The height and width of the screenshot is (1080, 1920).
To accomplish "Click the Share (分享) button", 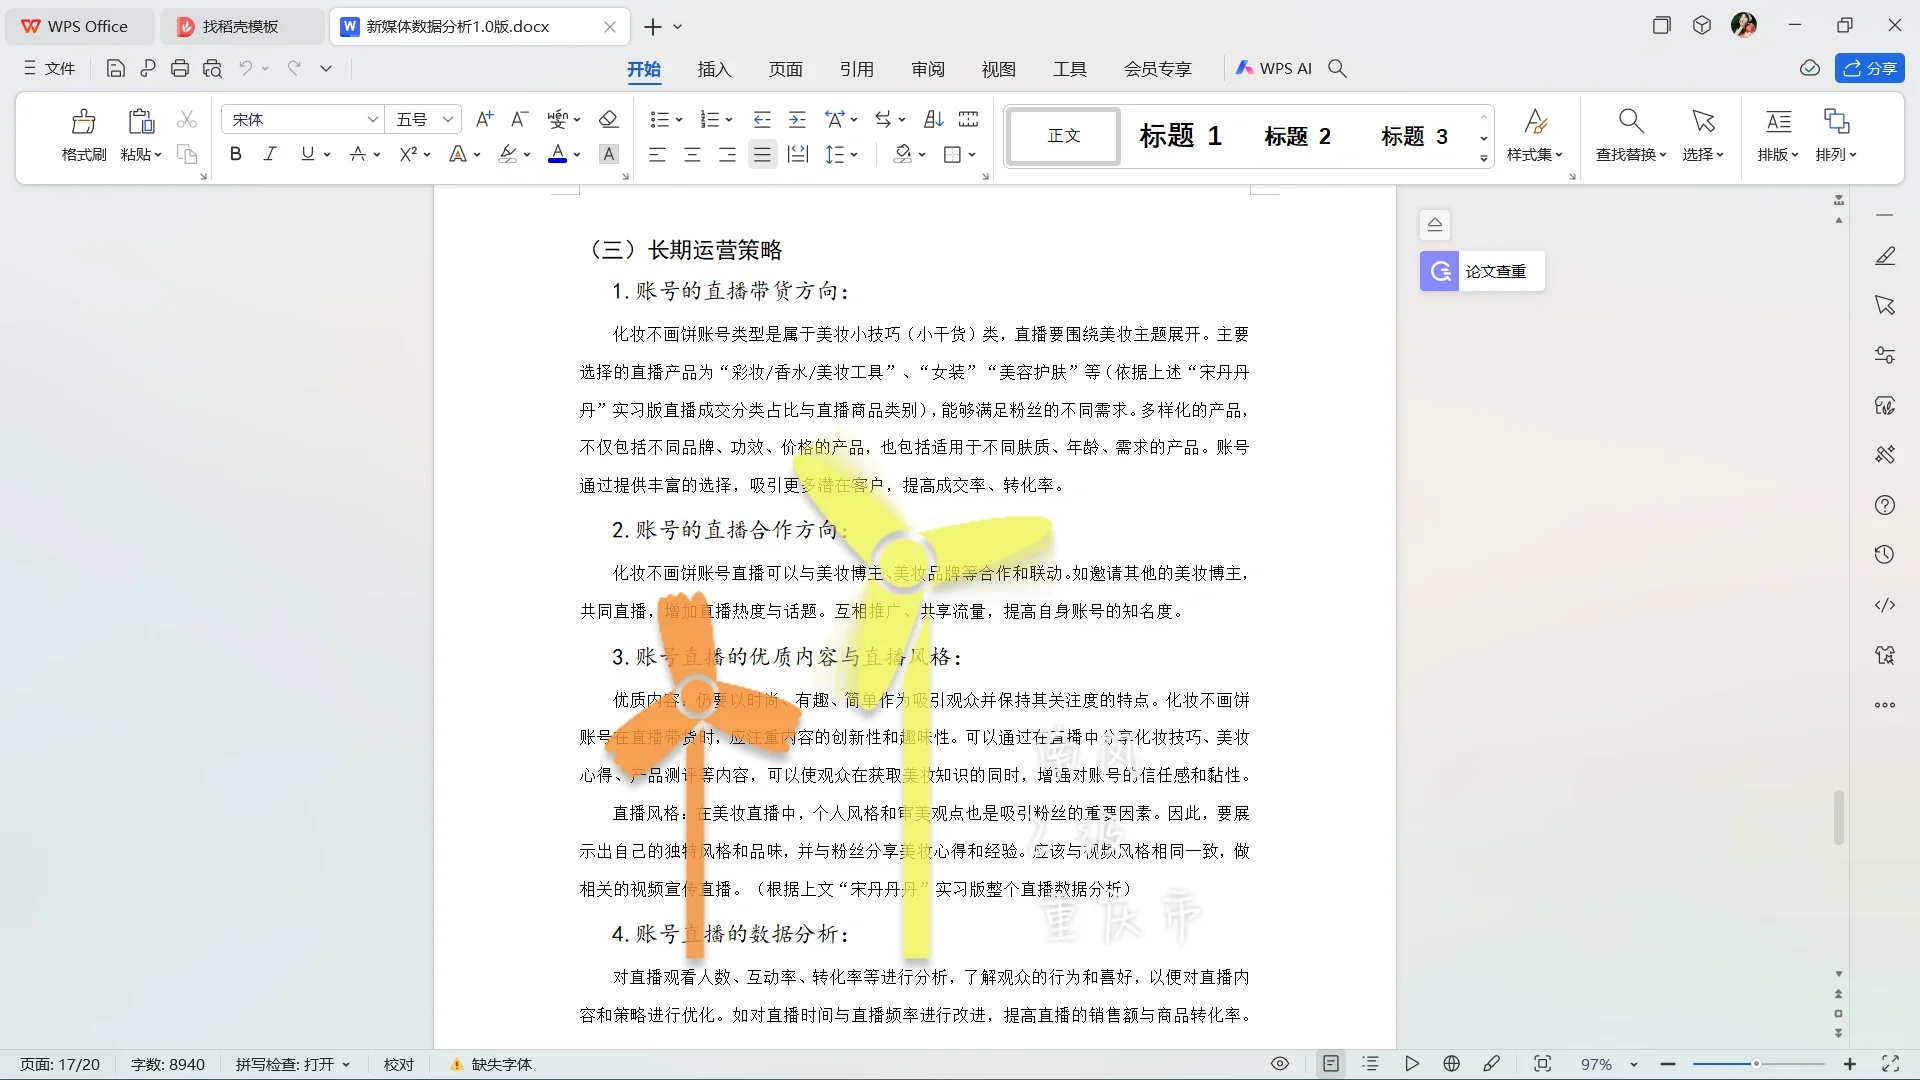I will (x=1870, y=68).
